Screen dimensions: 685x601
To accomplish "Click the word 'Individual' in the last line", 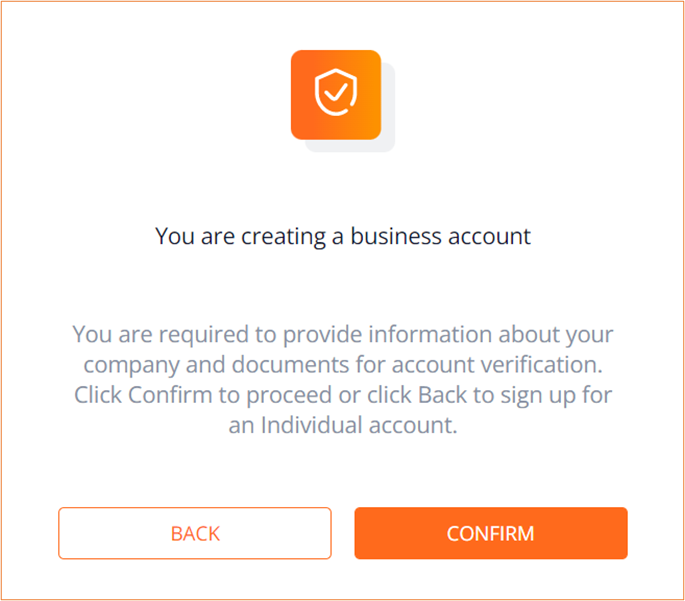I will click(311, 425).
